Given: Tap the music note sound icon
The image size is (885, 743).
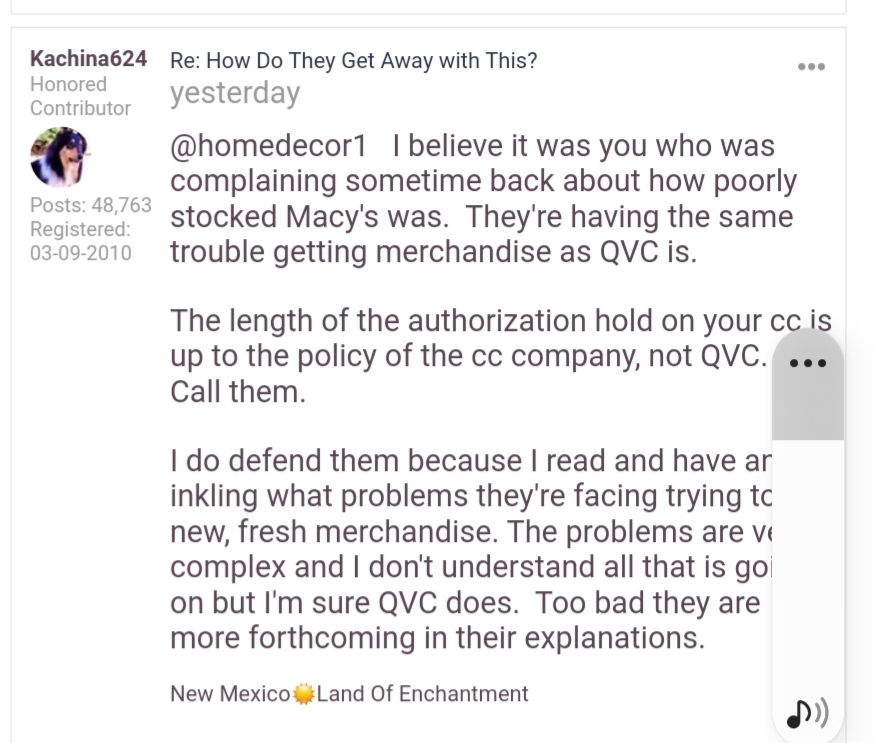Looking at the screenshot, I should click(x=807, y=713).
